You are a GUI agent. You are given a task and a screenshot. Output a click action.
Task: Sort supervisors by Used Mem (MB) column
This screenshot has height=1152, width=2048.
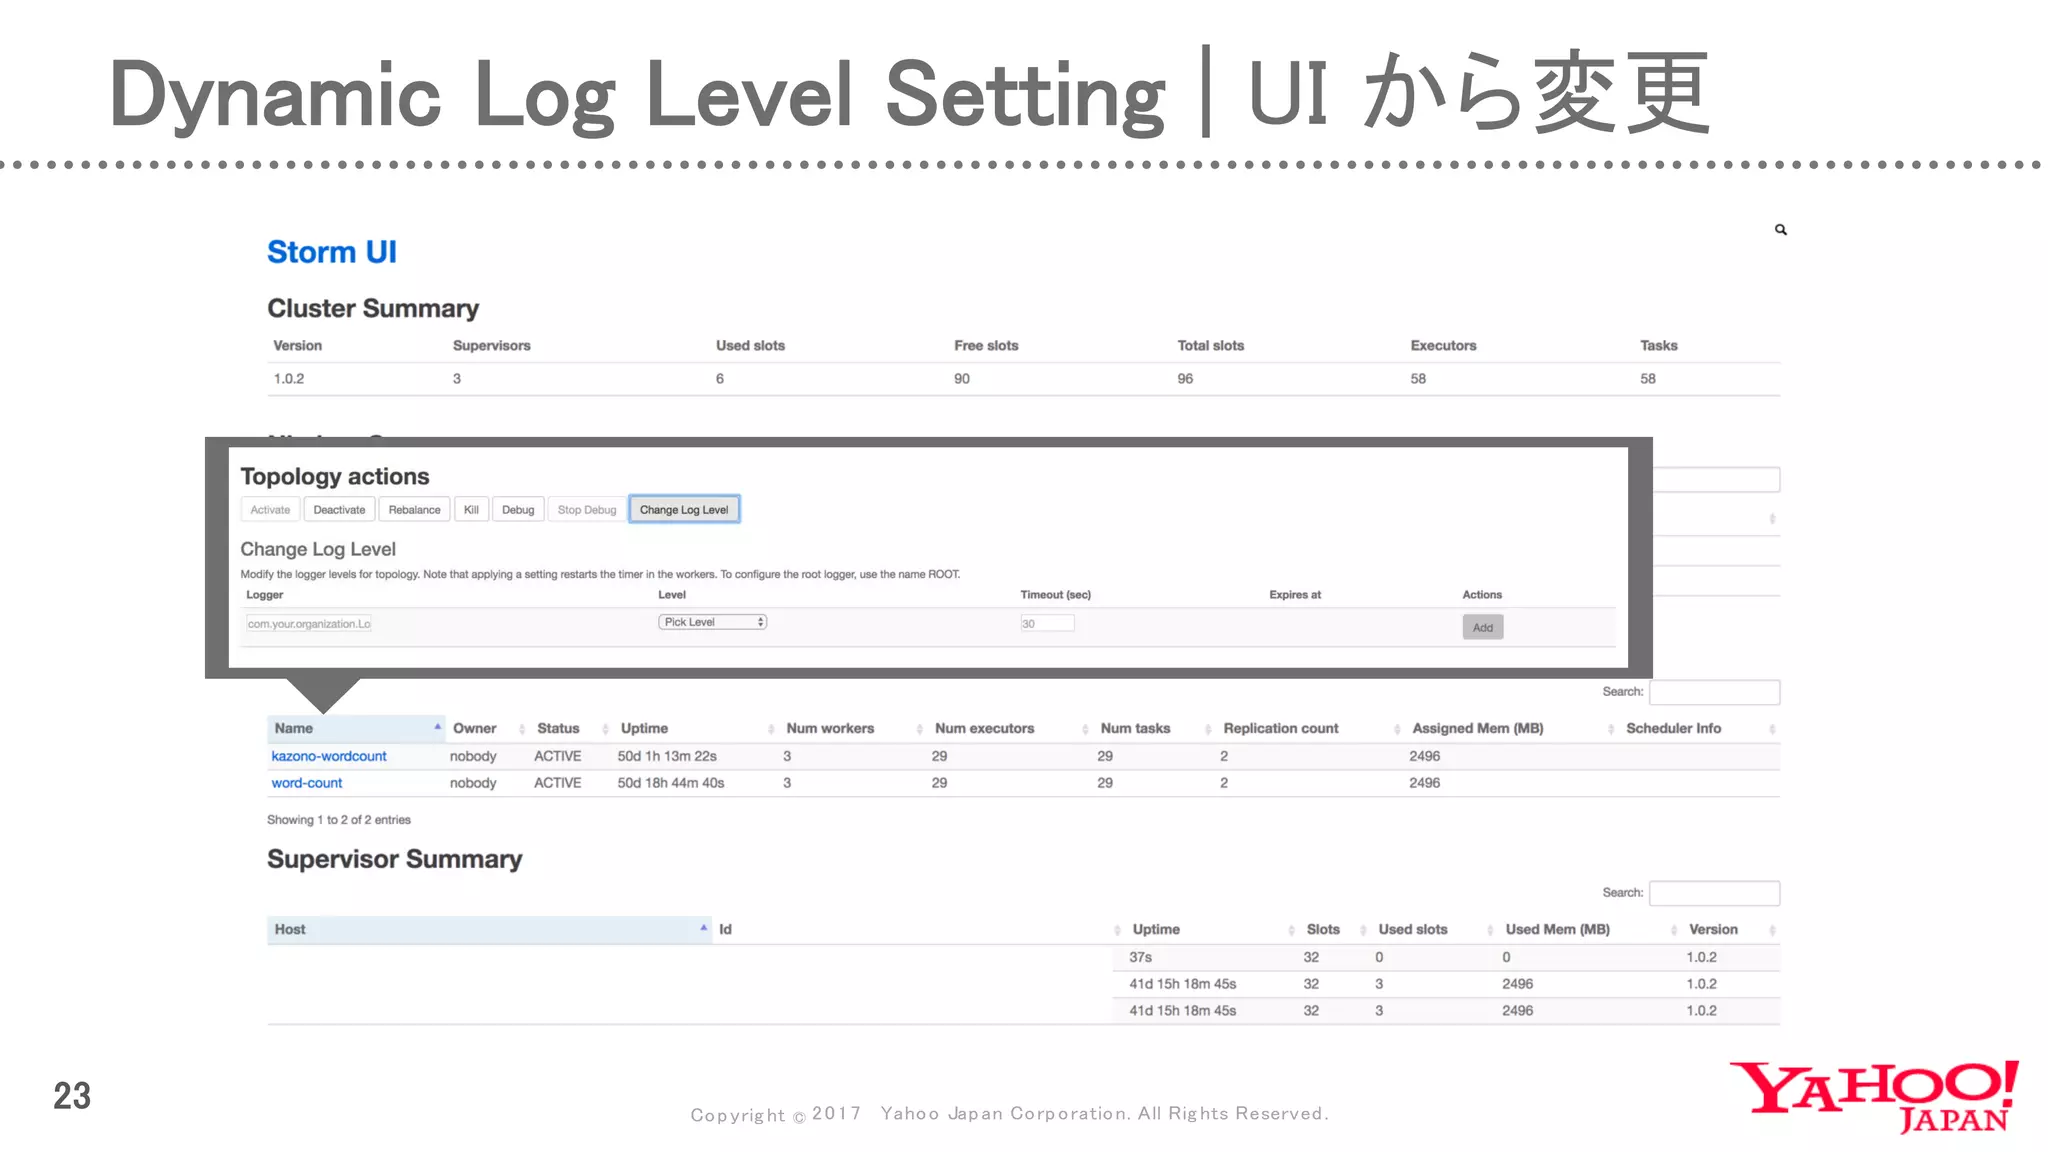tap(1590, 929)
